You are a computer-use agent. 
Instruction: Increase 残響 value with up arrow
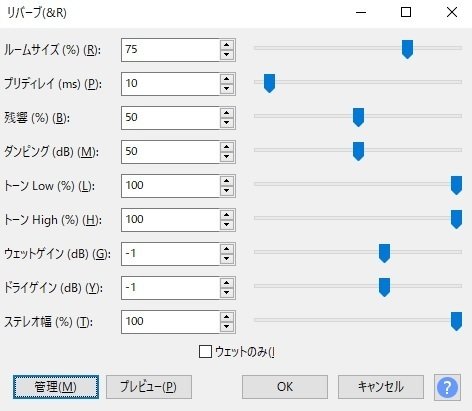click(x=227, y=113)
